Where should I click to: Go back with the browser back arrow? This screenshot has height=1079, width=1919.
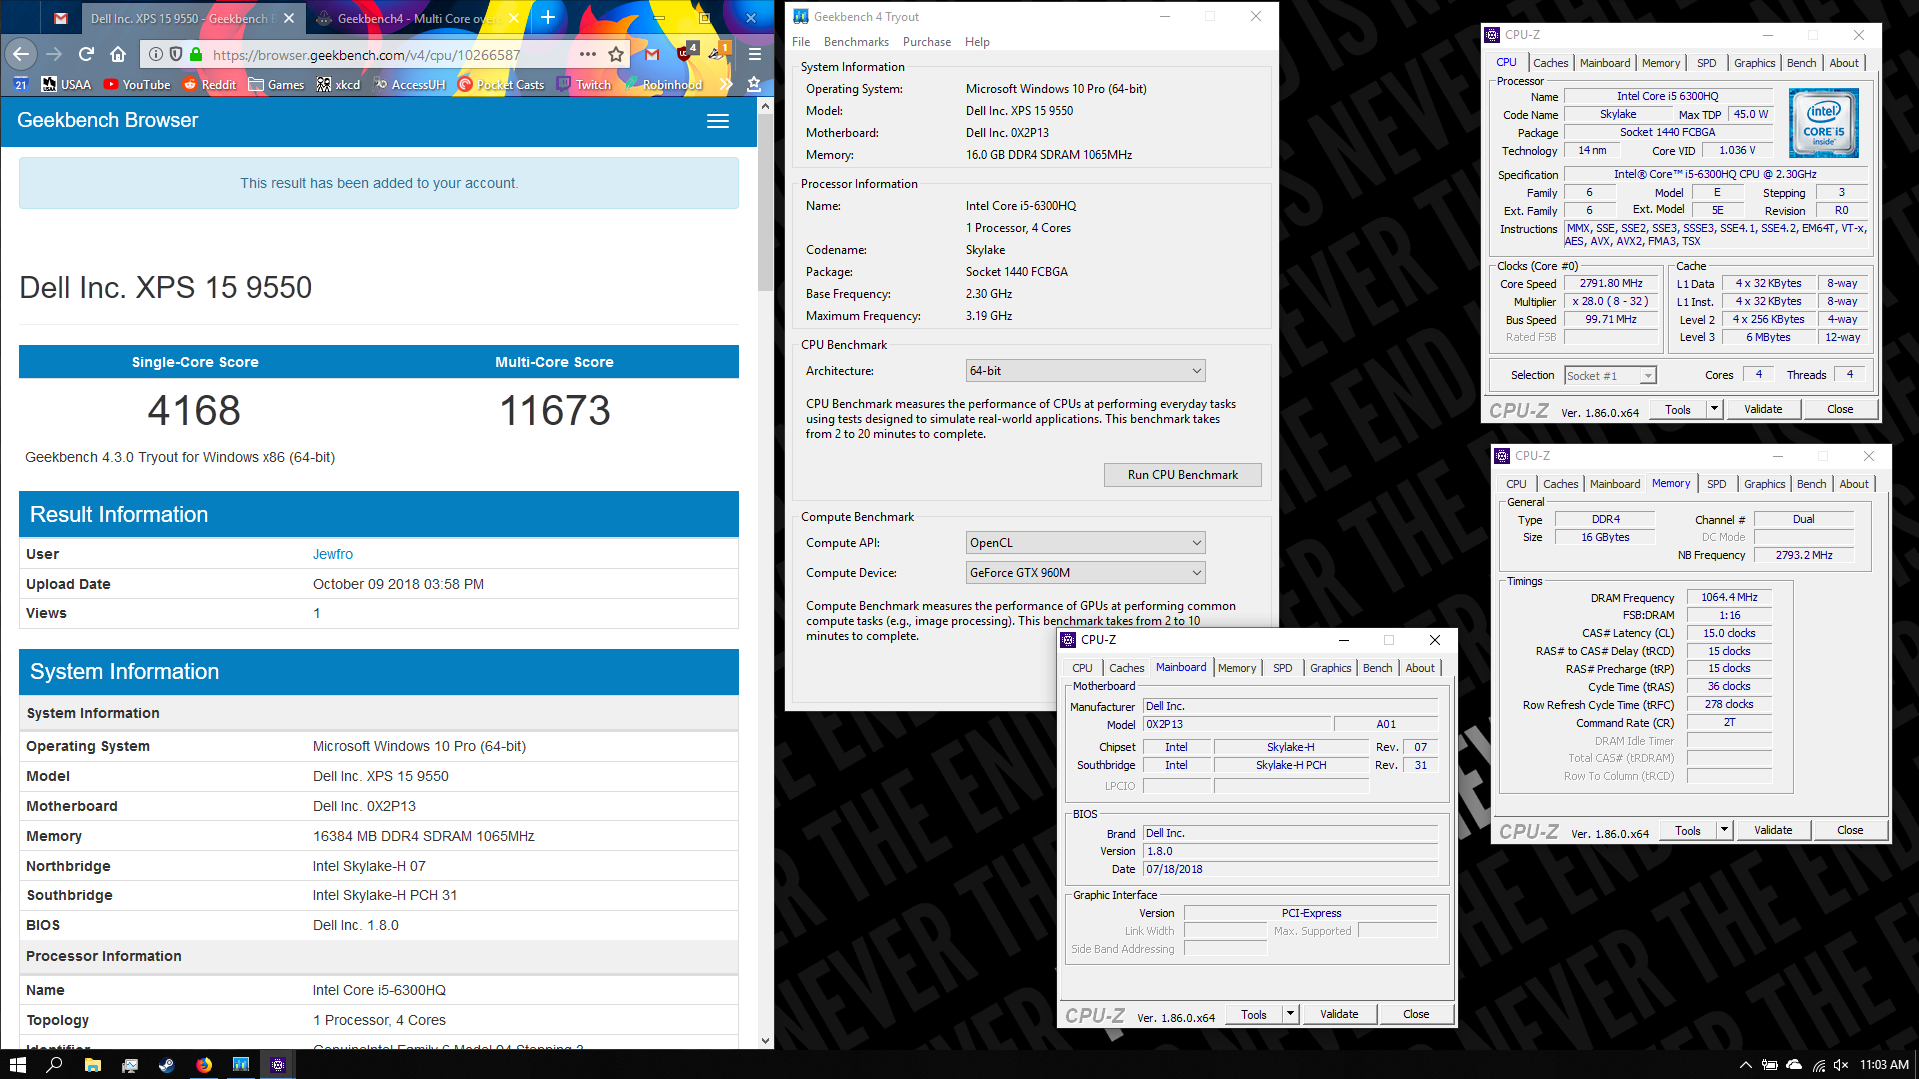pyautogui.click(x=21, y=54)
